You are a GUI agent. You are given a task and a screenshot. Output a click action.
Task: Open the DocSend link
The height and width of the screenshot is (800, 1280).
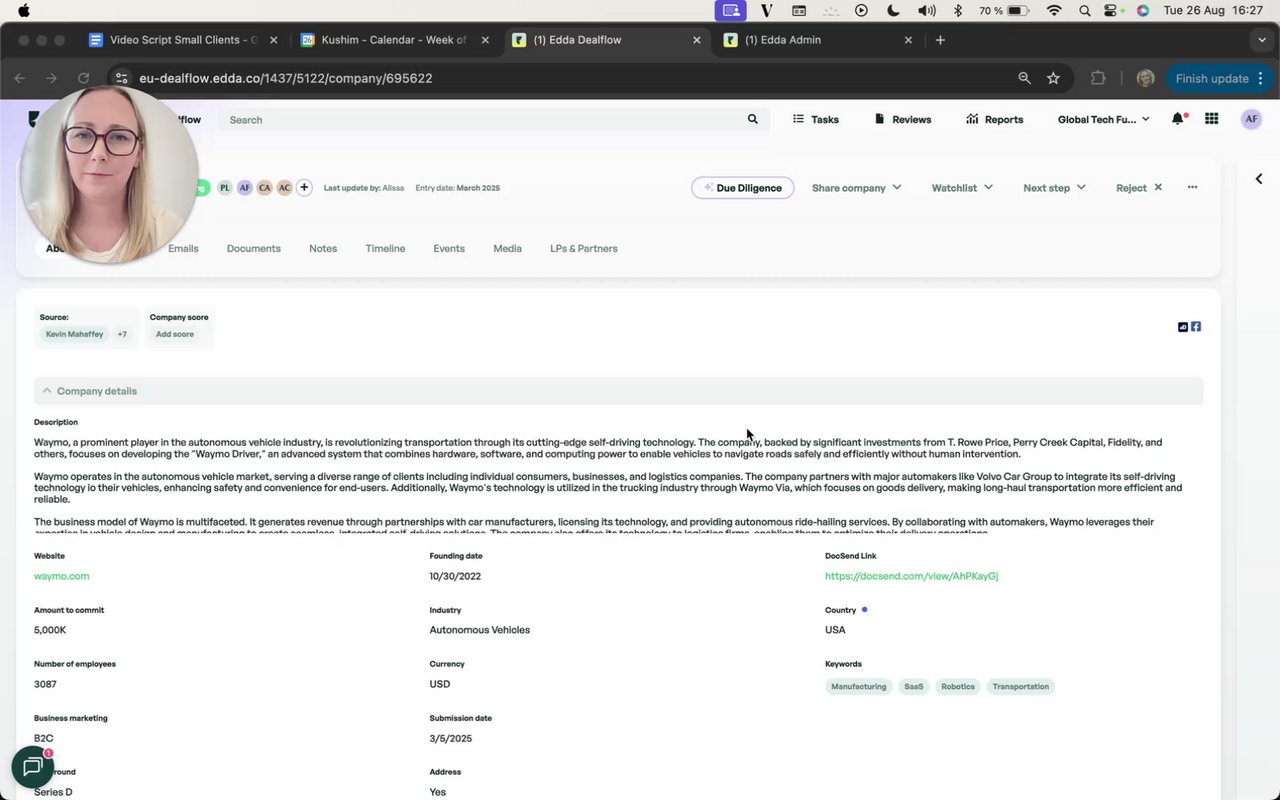click(912, 576)
